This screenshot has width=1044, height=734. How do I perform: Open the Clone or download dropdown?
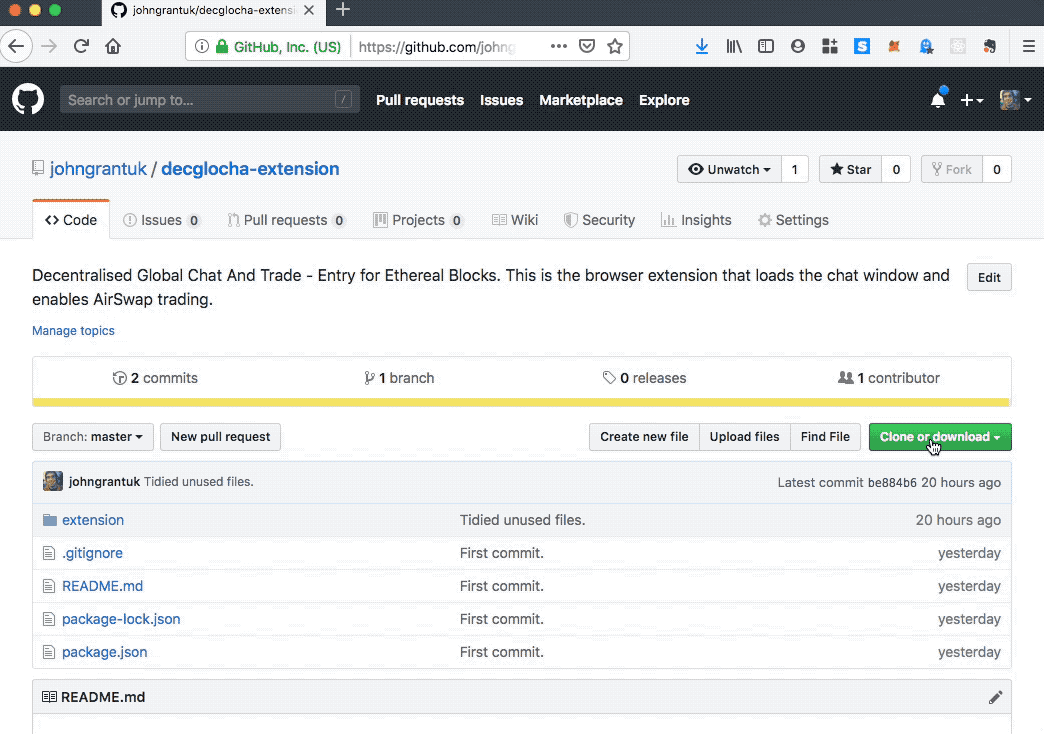940,437
